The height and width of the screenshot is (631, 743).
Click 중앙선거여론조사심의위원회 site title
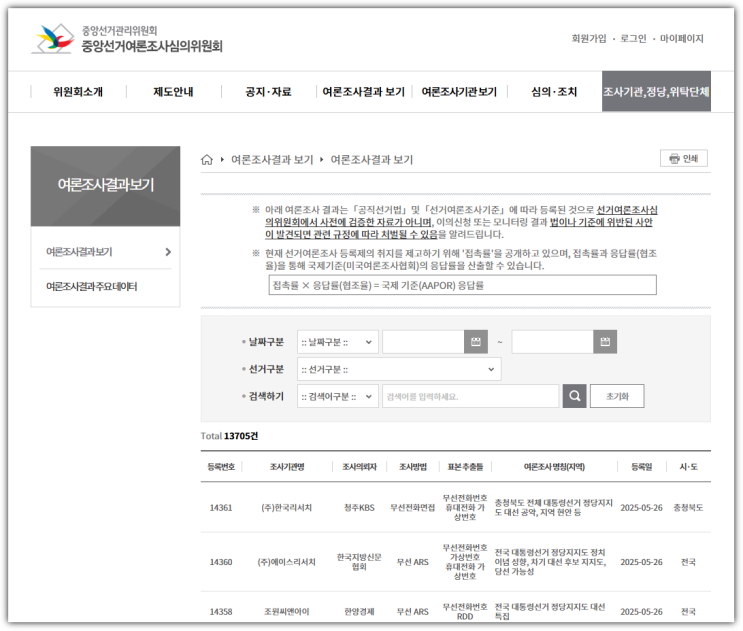coord(152,46)
